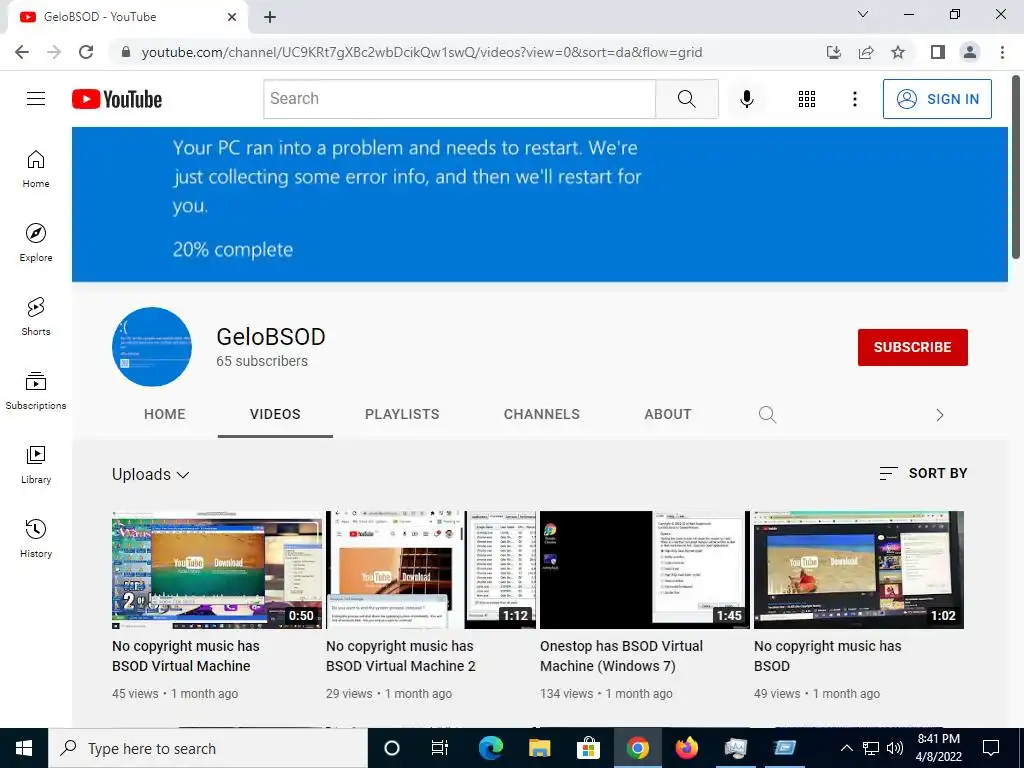
Task: Click the GeloBSOD channel avatar
Action: (152, 347)
